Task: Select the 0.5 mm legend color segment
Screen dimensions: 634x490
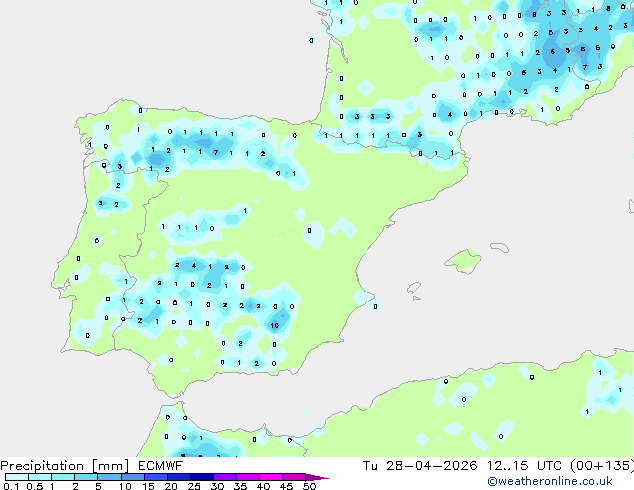Action: pyautogui.click(x=40, y=477)
